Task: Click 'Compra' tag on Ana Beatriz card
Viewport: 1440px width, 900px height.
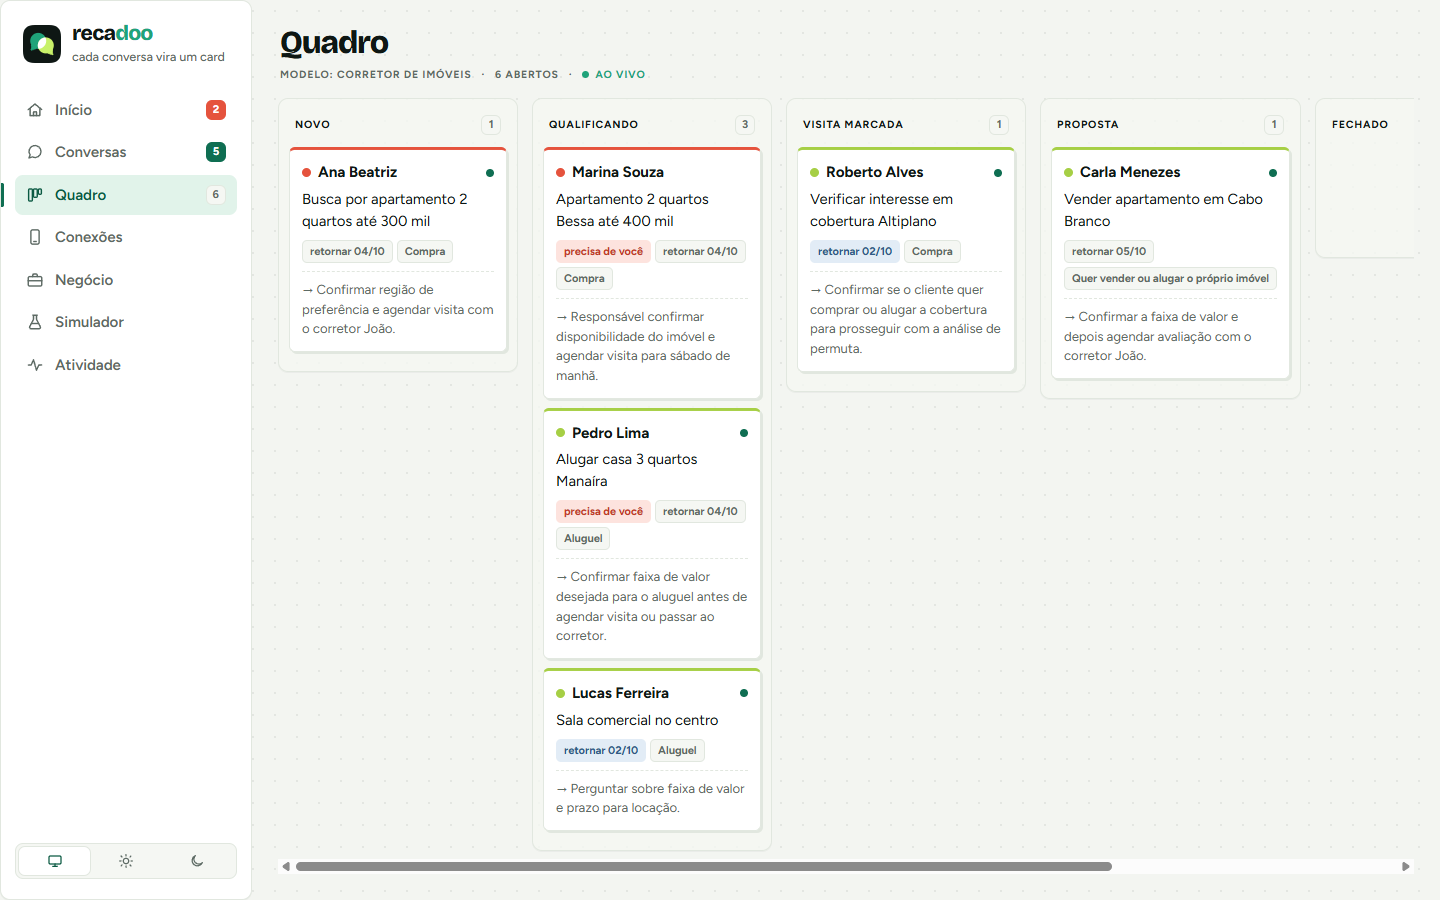Action: point(425,252)
